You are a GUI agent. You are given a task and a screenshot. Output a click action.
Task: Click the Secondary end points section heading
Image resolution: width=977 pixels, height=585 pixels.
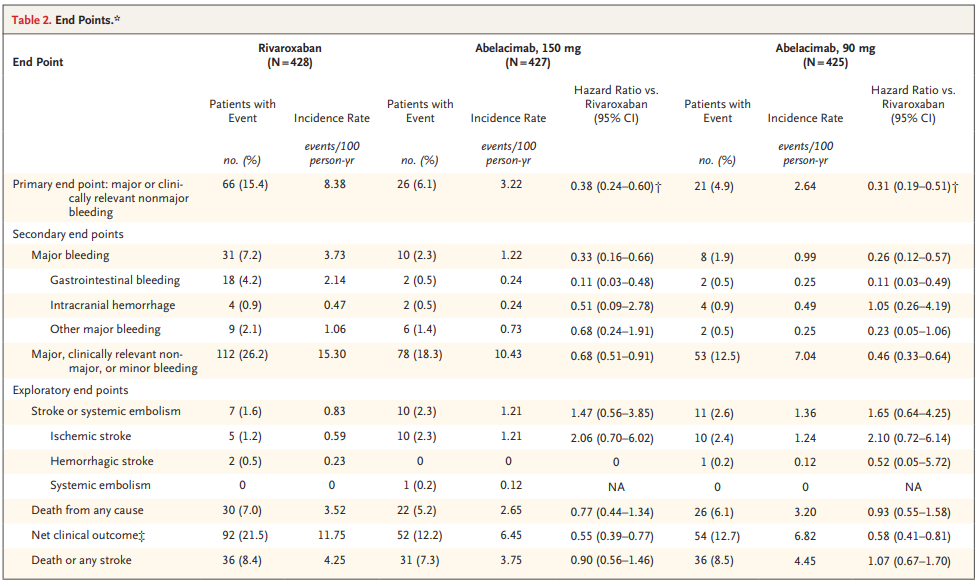(67, 233)
